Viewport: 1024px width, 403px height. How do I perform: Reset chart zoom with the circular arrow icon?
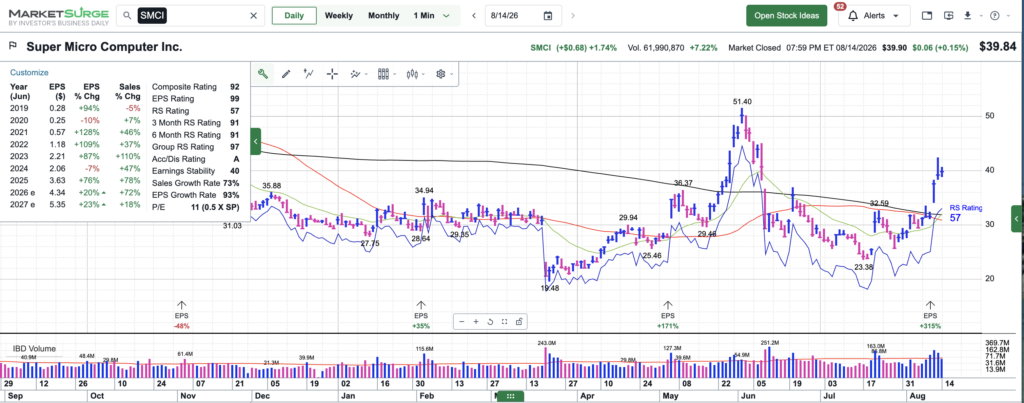point(490,321)
